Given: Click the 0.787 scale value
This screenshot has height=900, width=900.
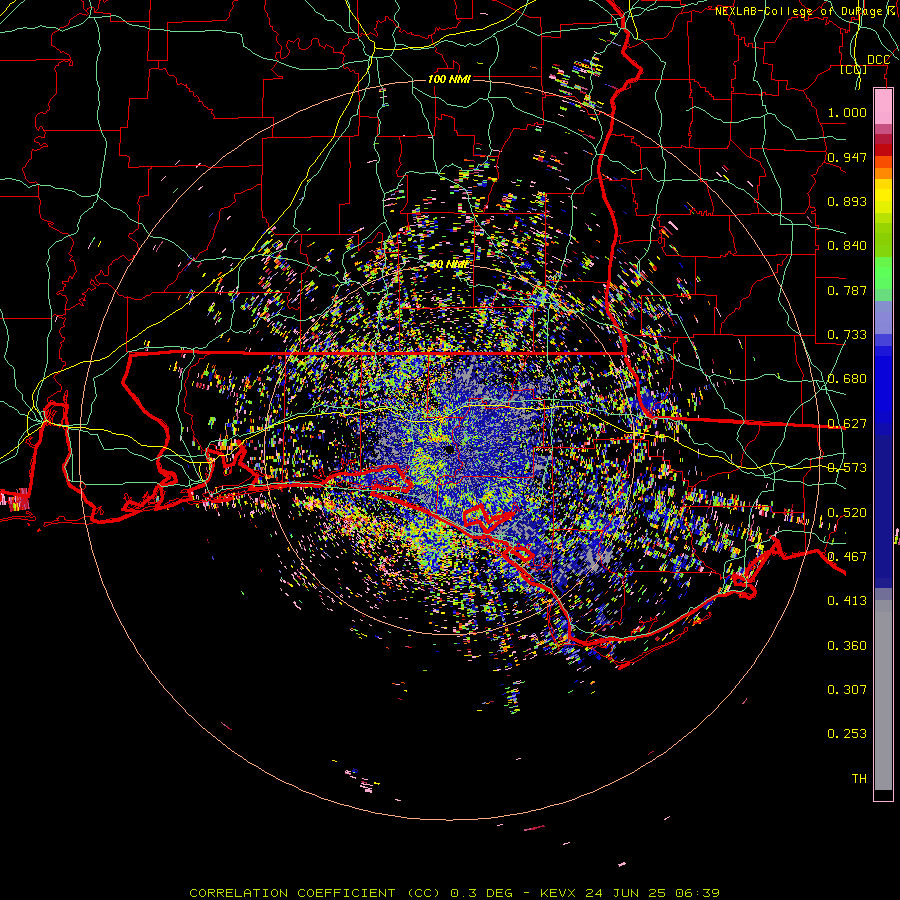Looking at the screenshot, I should click(847, 290).
